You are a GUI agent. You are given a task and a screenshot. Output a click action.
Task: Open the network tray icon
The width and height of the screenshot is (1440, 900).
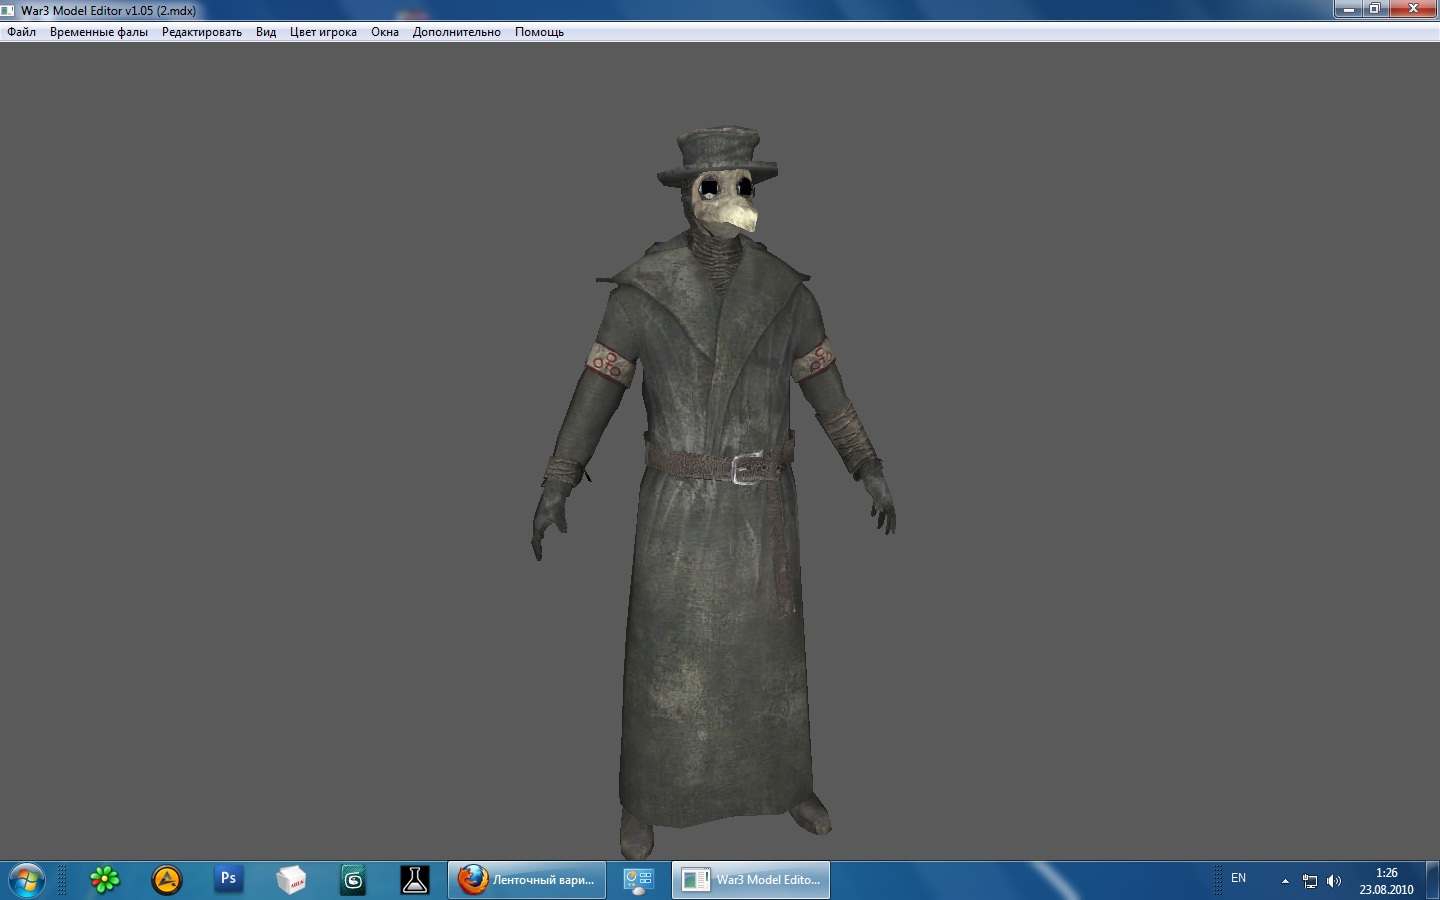[x=1310, y=881]
